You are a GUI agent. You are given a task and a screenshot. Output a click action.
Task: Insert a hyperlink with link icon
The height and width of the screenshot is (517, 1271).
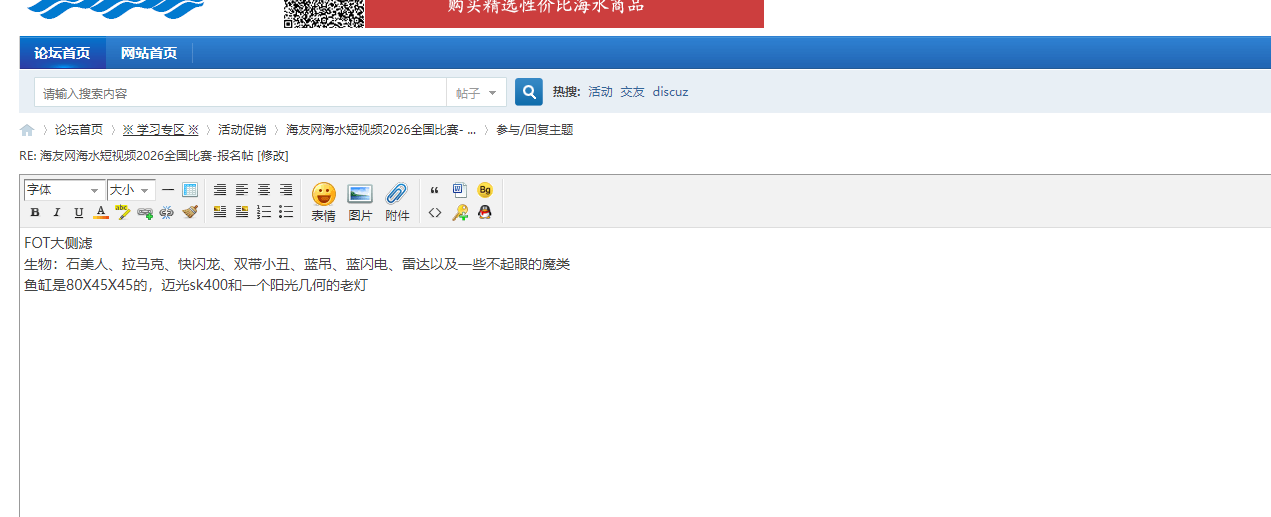point(145,212)
